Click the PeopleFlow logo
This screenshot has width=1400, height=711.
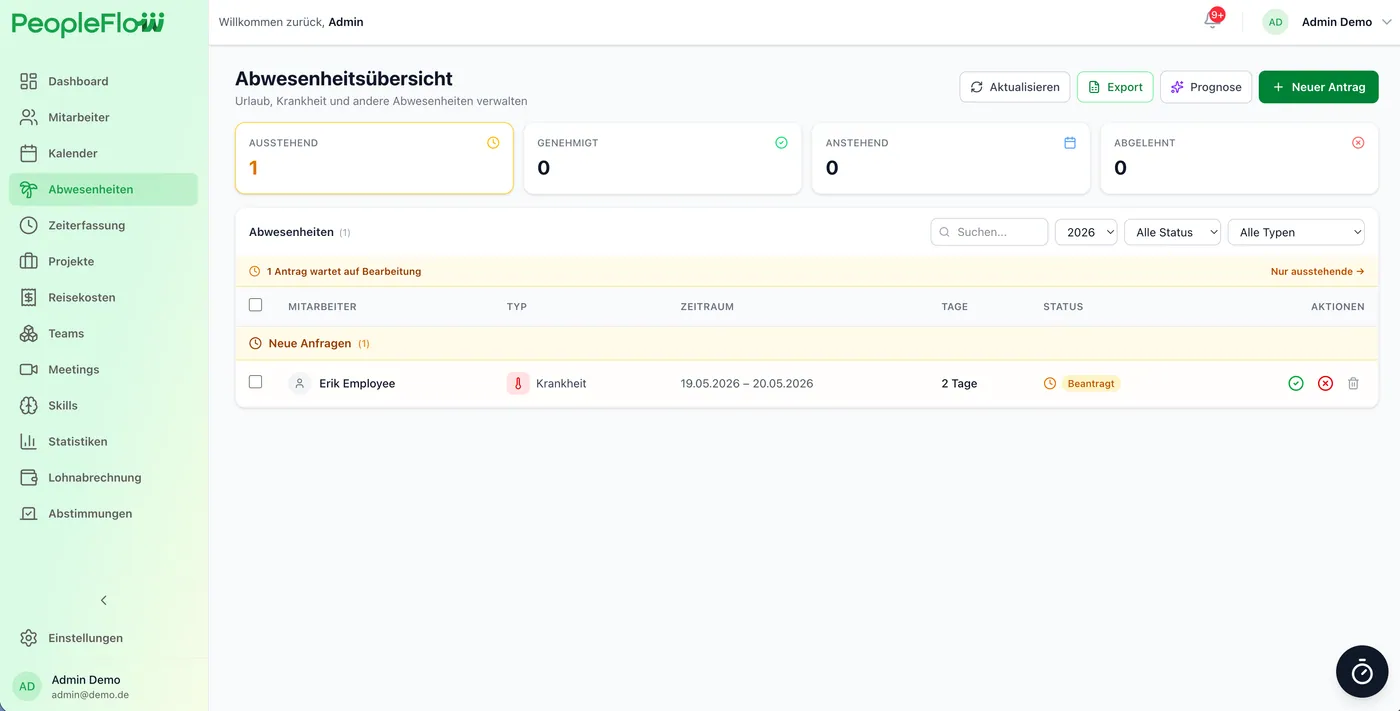click(x=88, y=24)
